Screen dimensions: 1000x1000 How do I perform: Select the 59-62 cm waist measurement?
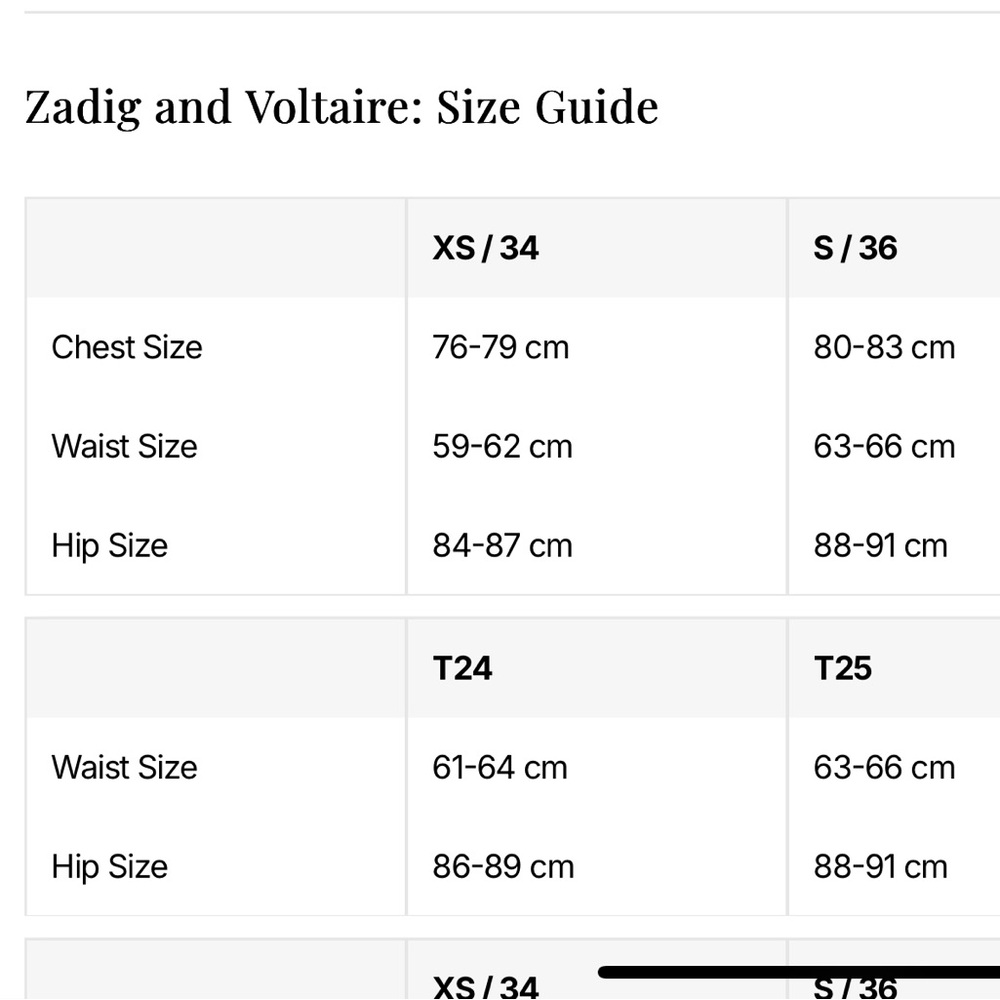[503, 446]
